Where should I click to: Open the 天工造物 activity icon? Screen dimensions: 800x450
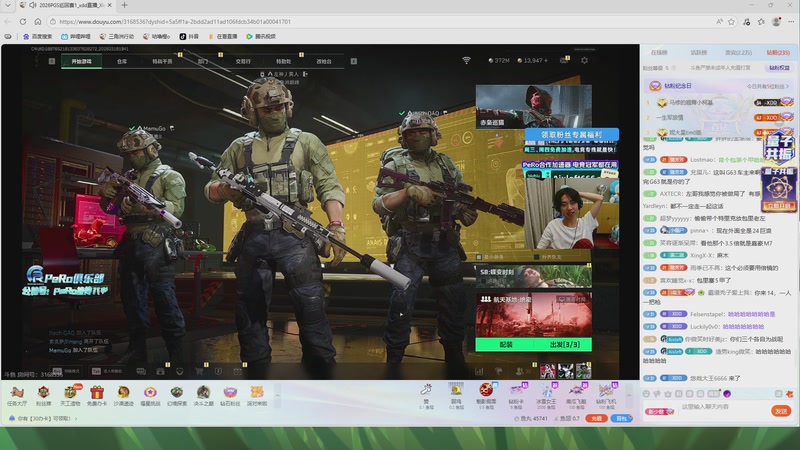[x=70, y=396]
